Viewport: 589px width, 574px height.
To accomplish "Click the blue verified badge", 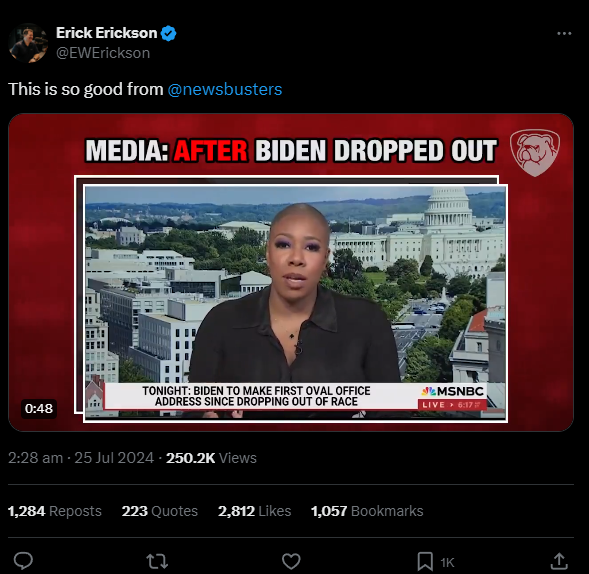I will click(169, 33).
